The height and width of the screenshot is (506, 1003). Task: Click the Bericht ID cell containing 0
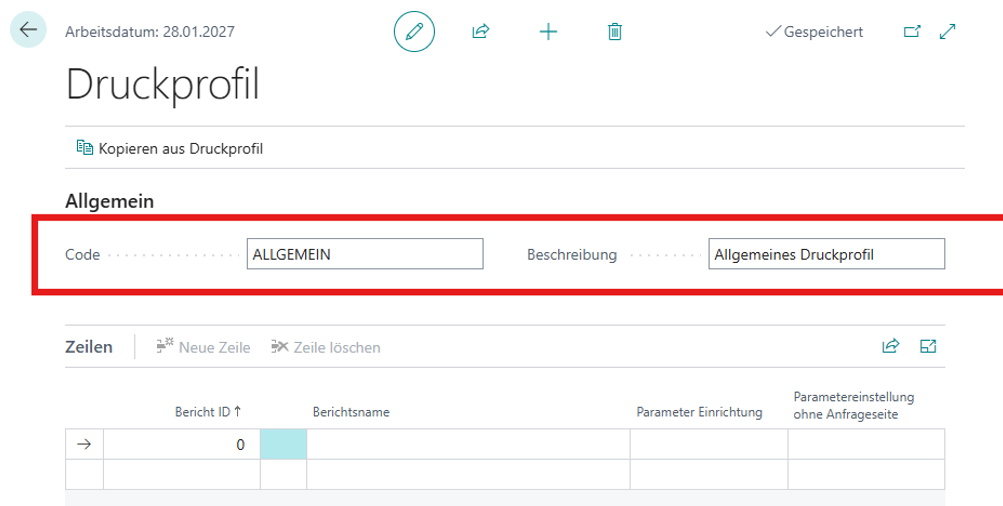181,445
